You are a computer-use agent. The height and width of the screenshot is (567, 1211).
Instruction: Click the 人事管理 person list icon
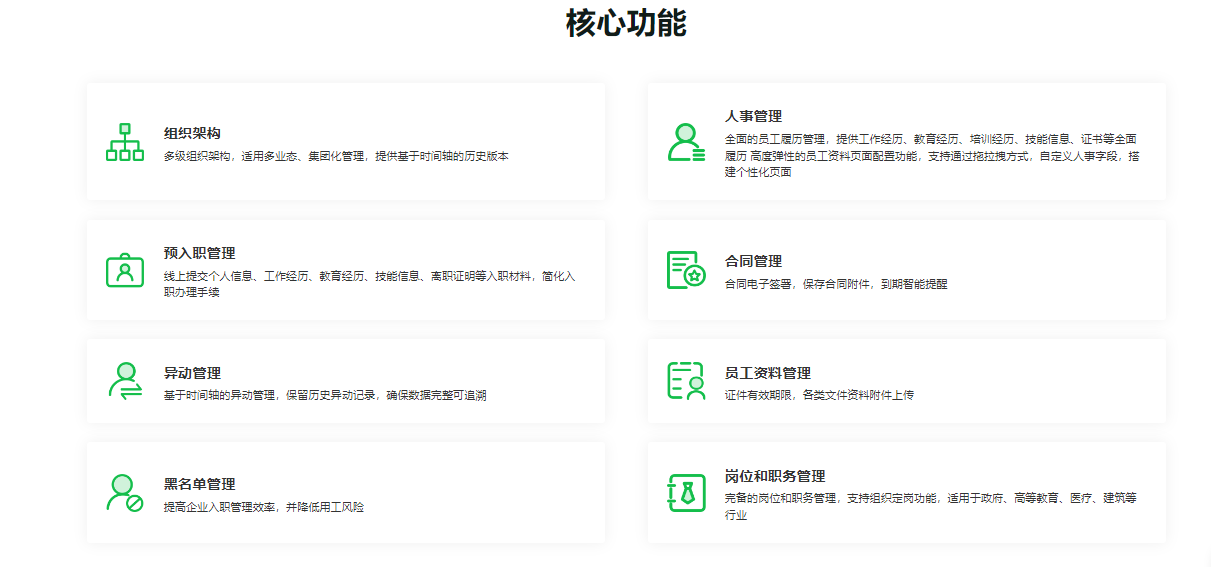[x=686, y=142]
